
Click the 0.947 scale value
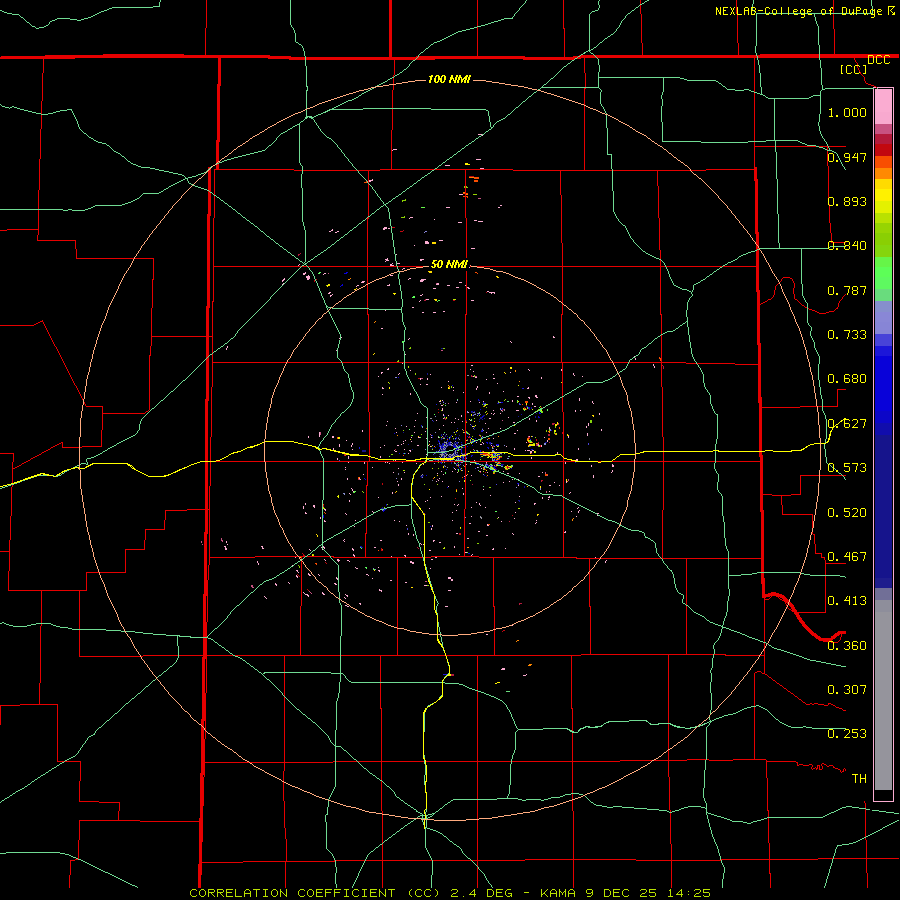847,157
